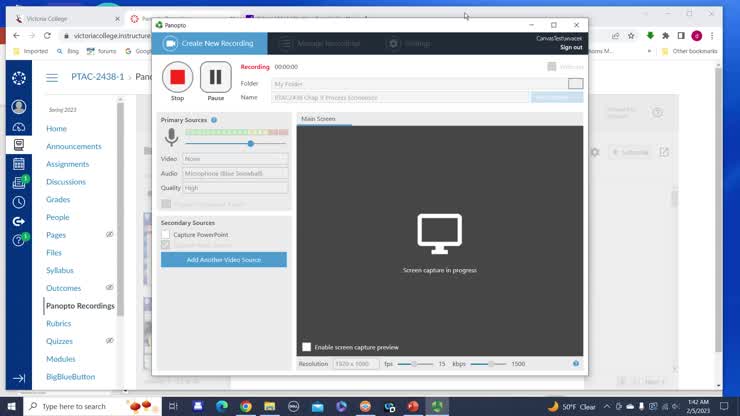Image resolution: width=740 pixels, height=416 pixels.
Task: Adjust the microphone volume slider
Action: pyautogui.click(x=250, y=143)
